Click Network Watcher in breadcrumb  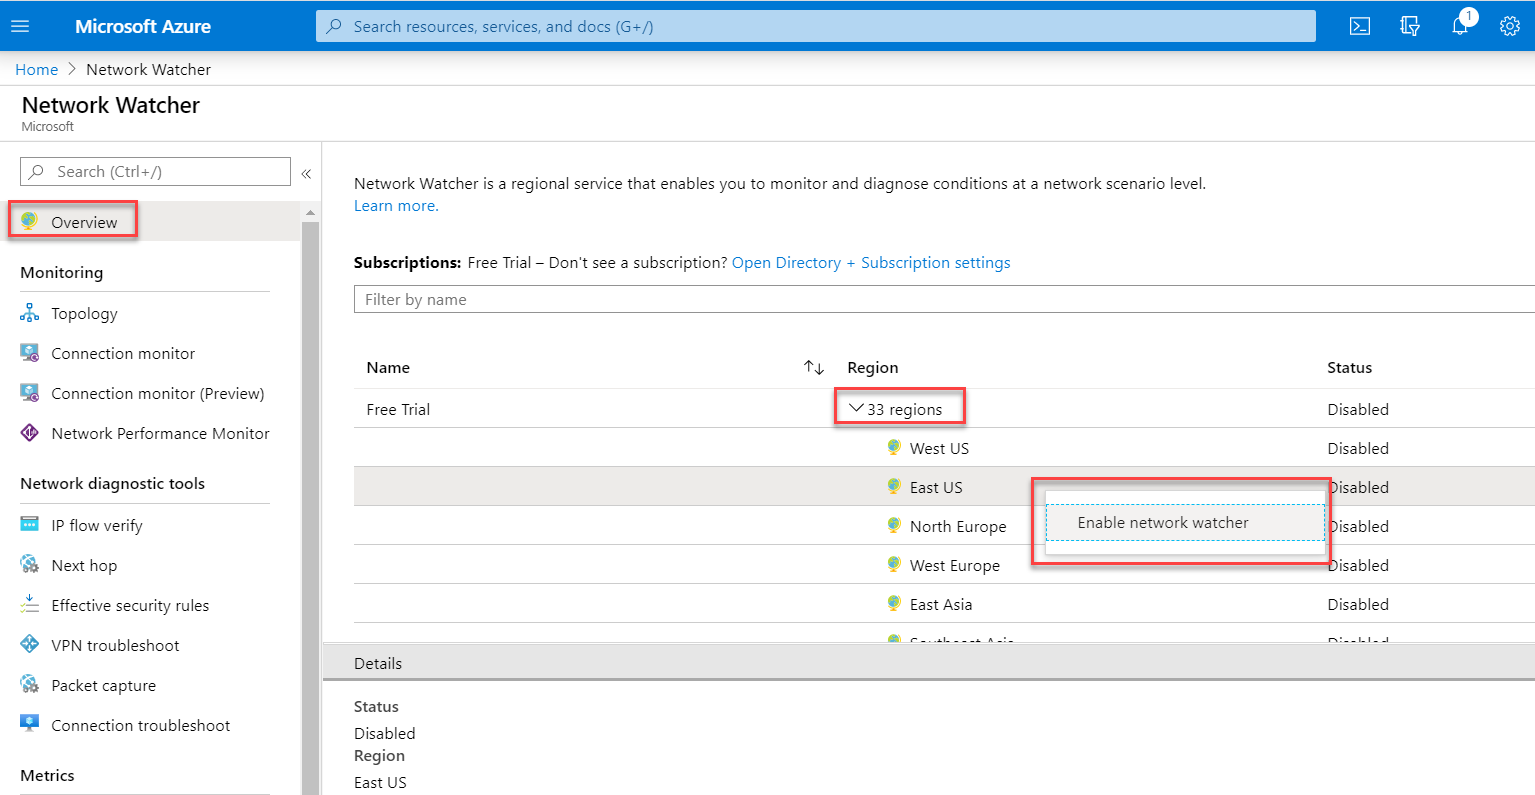148,69
